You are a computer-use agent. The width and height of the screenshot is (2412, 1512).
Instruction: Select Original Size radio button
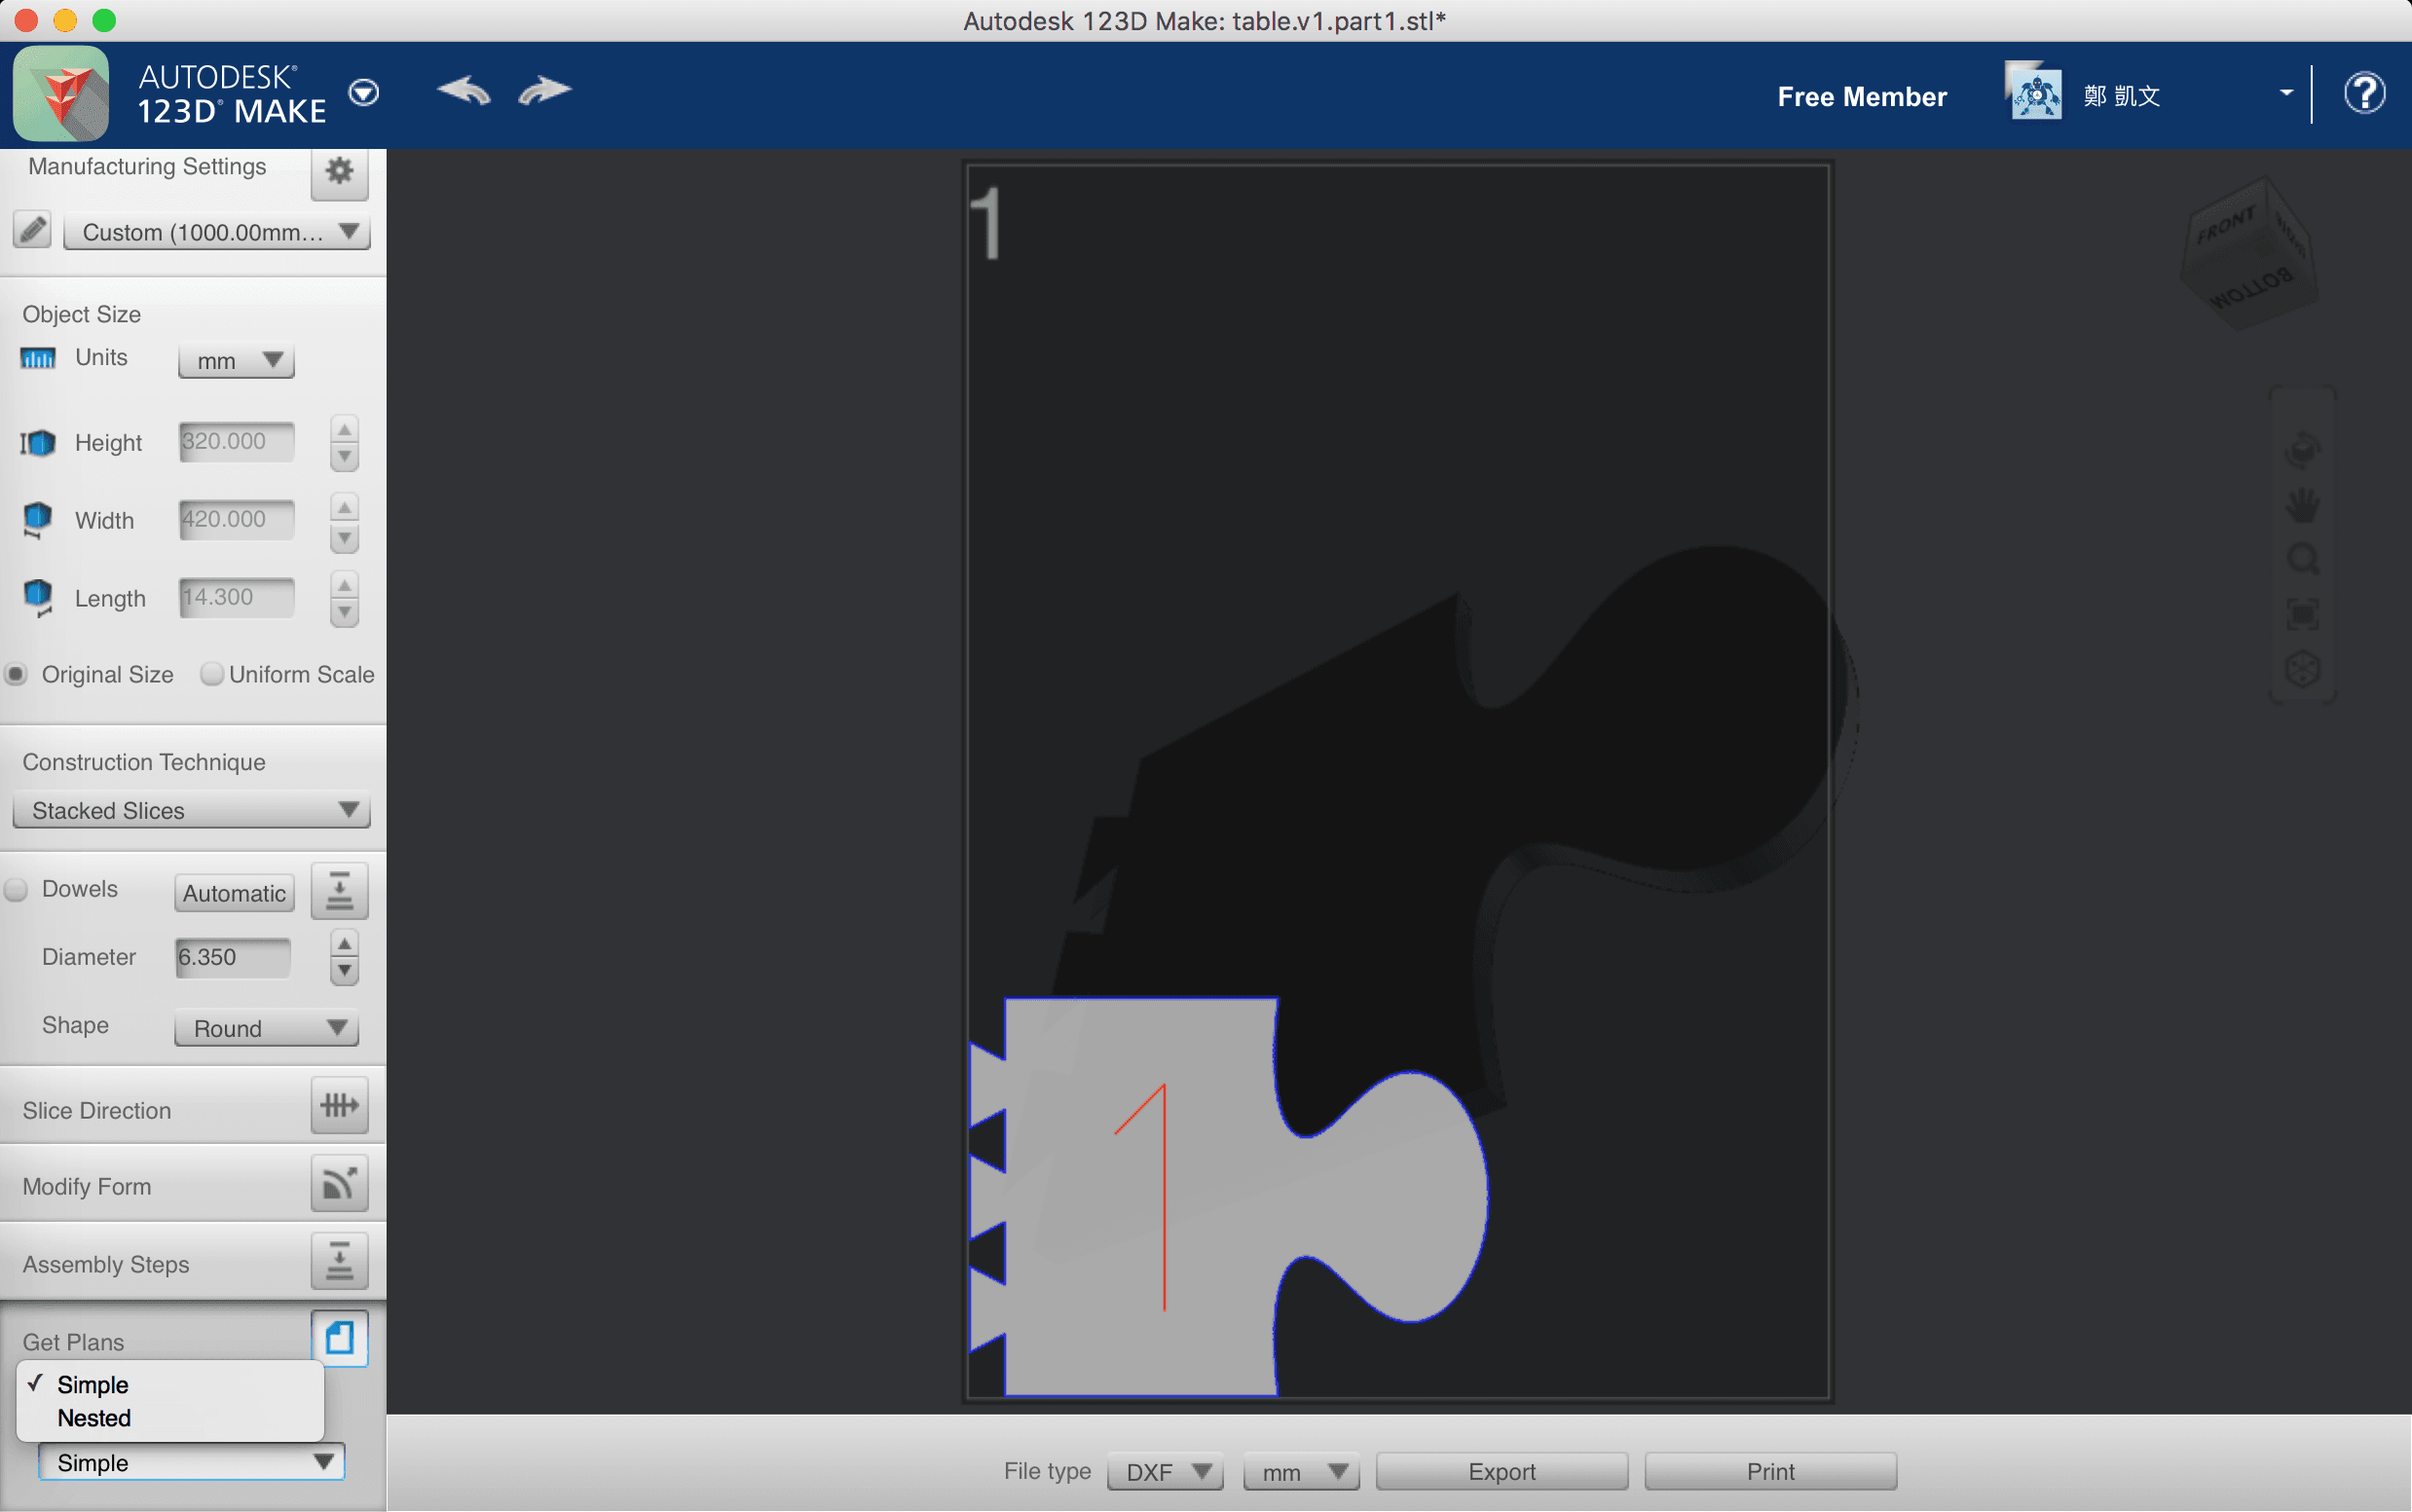[16, 674]
